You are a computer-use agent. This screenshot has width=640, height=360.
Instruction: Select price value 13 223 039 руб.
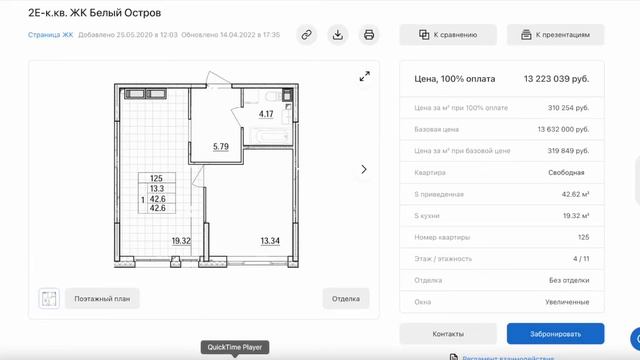[x=556, y=79]
